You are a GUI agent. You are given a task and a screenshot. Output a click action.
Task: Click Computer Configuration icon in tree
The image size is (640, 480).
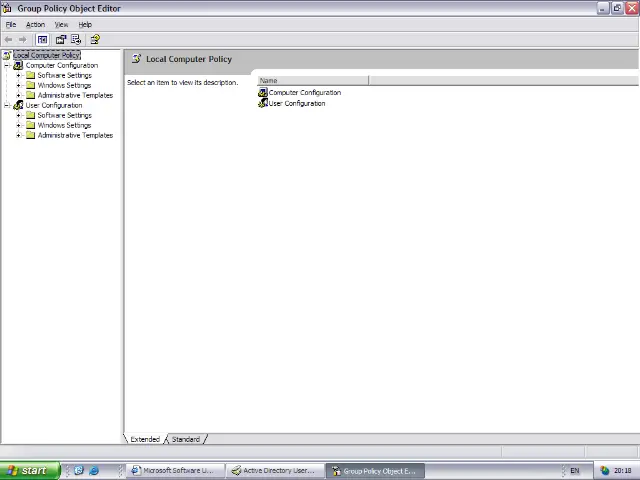tap(18, 65)
